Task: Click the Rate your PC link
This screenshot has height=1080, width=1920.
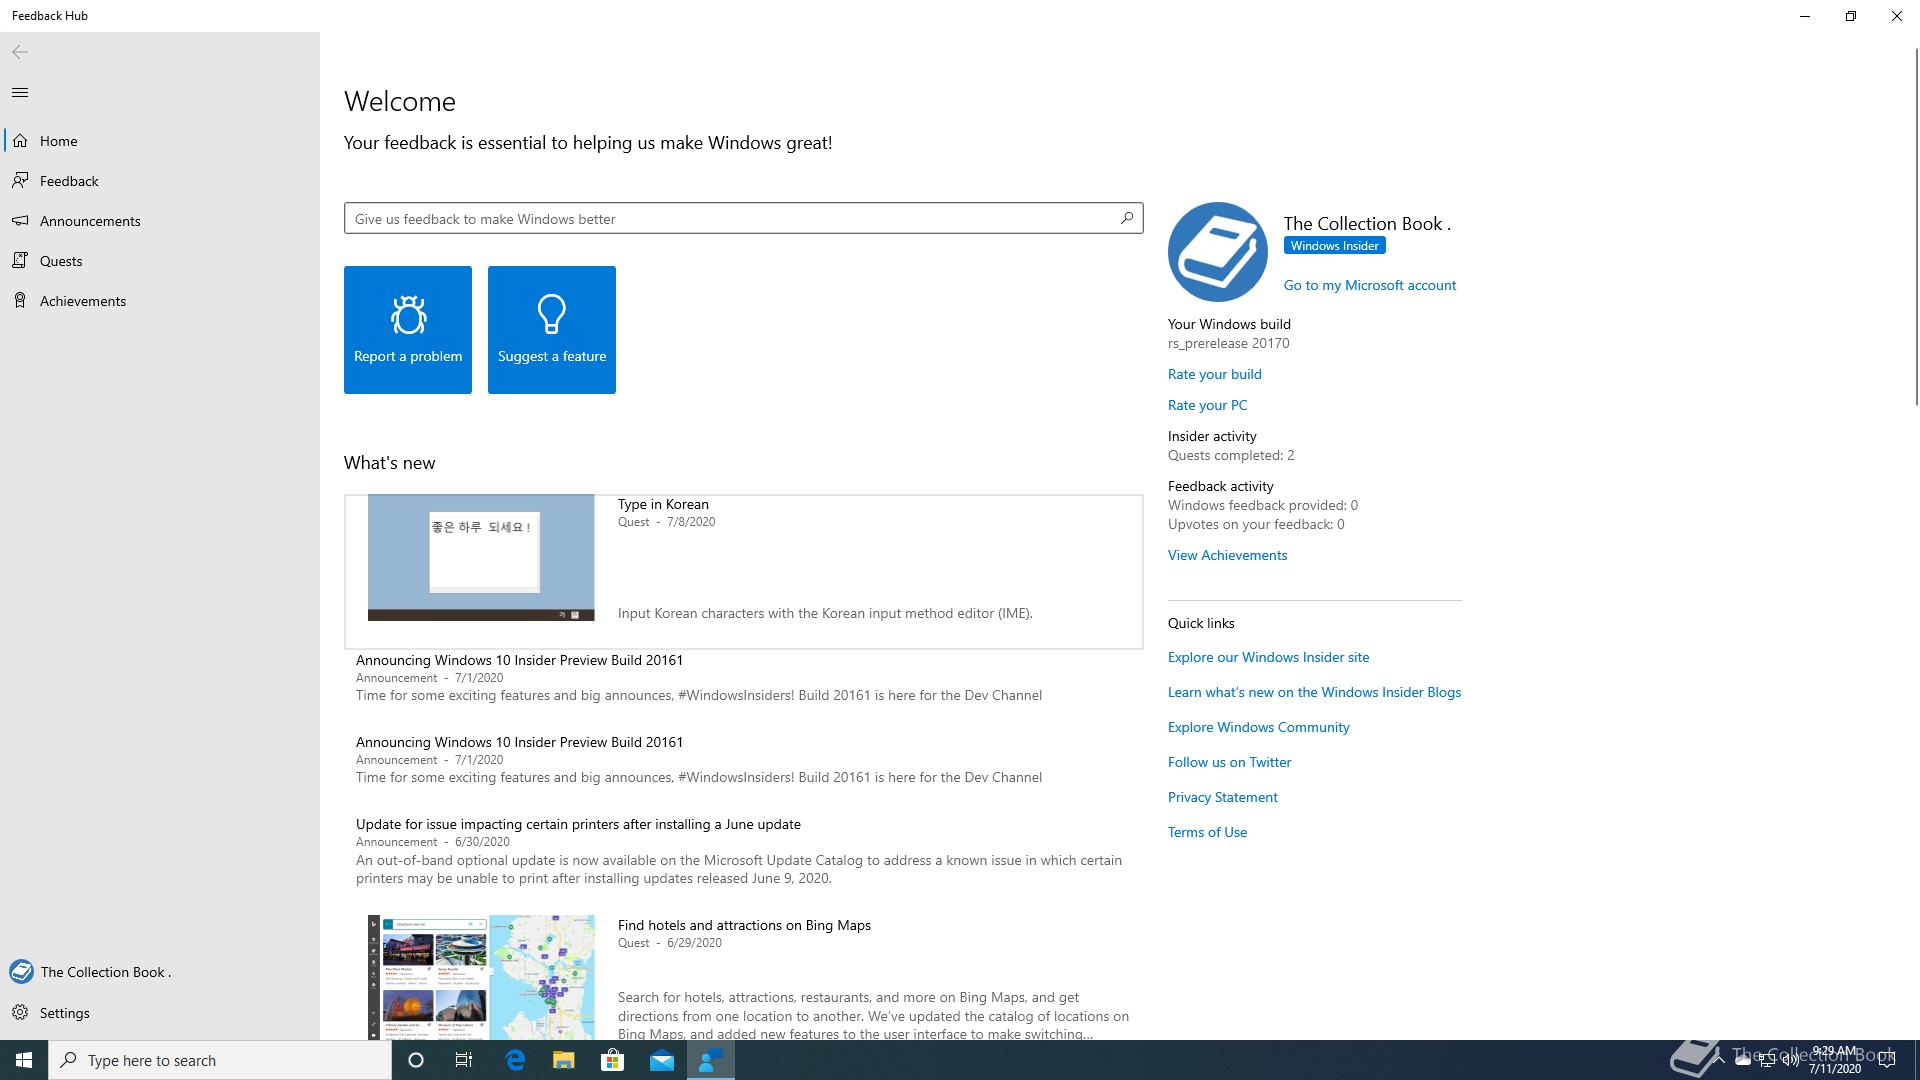Action: (1208, 405)
